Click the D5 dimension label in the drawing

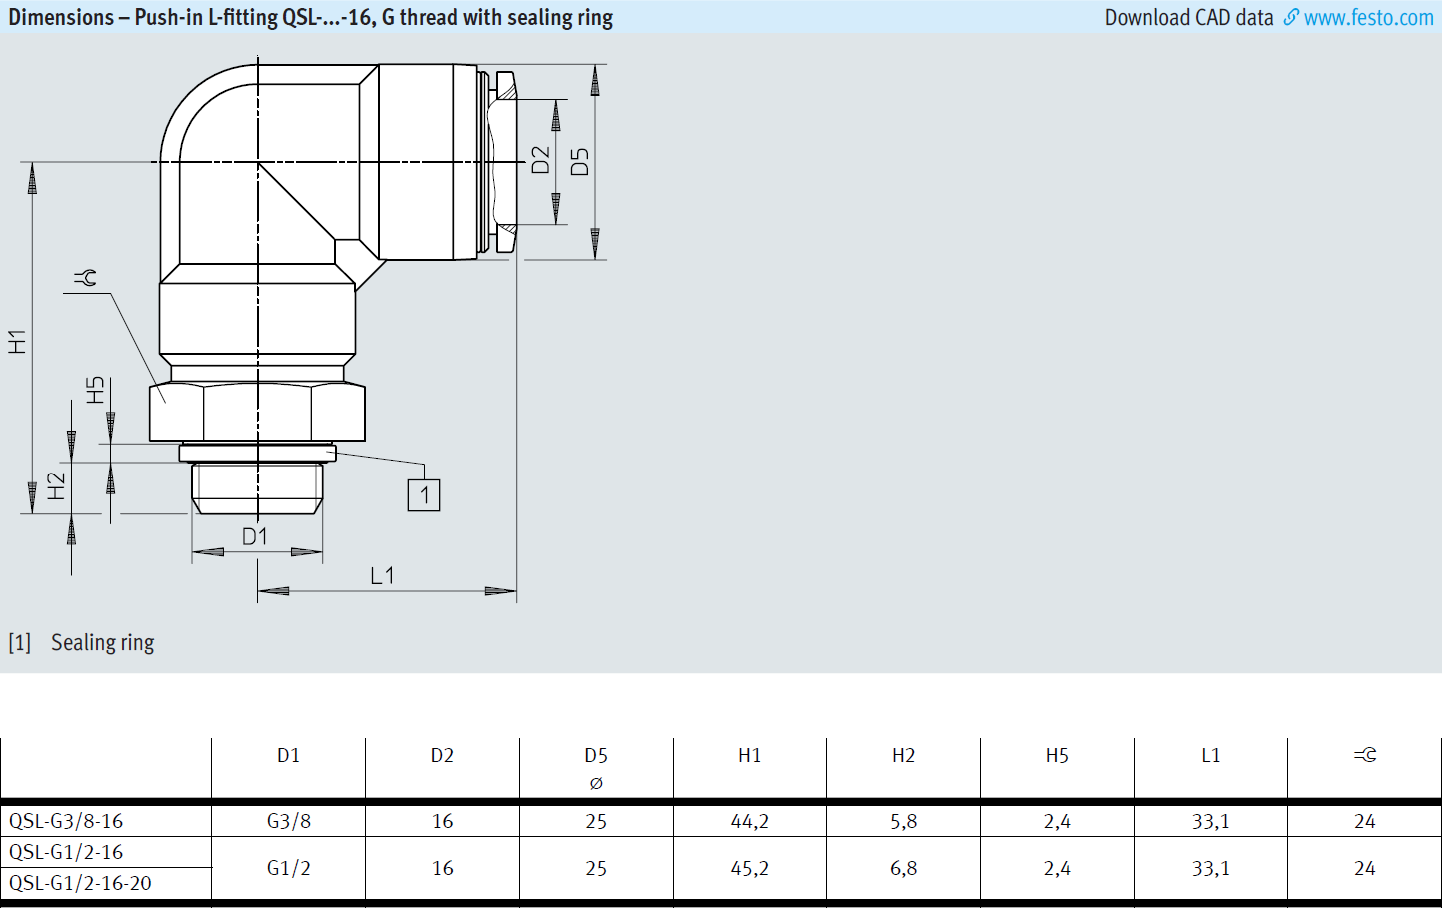click(x=580, y=162)
